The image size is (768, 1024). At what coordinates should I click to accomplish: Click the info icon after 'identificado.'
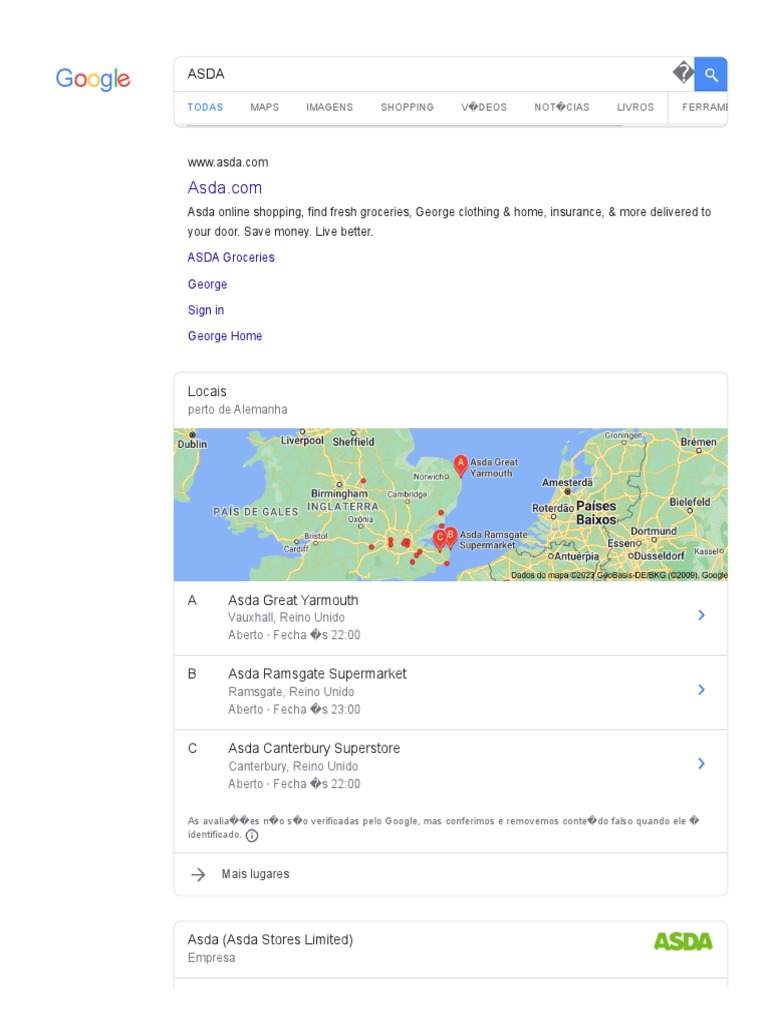(x=252, y=835)
